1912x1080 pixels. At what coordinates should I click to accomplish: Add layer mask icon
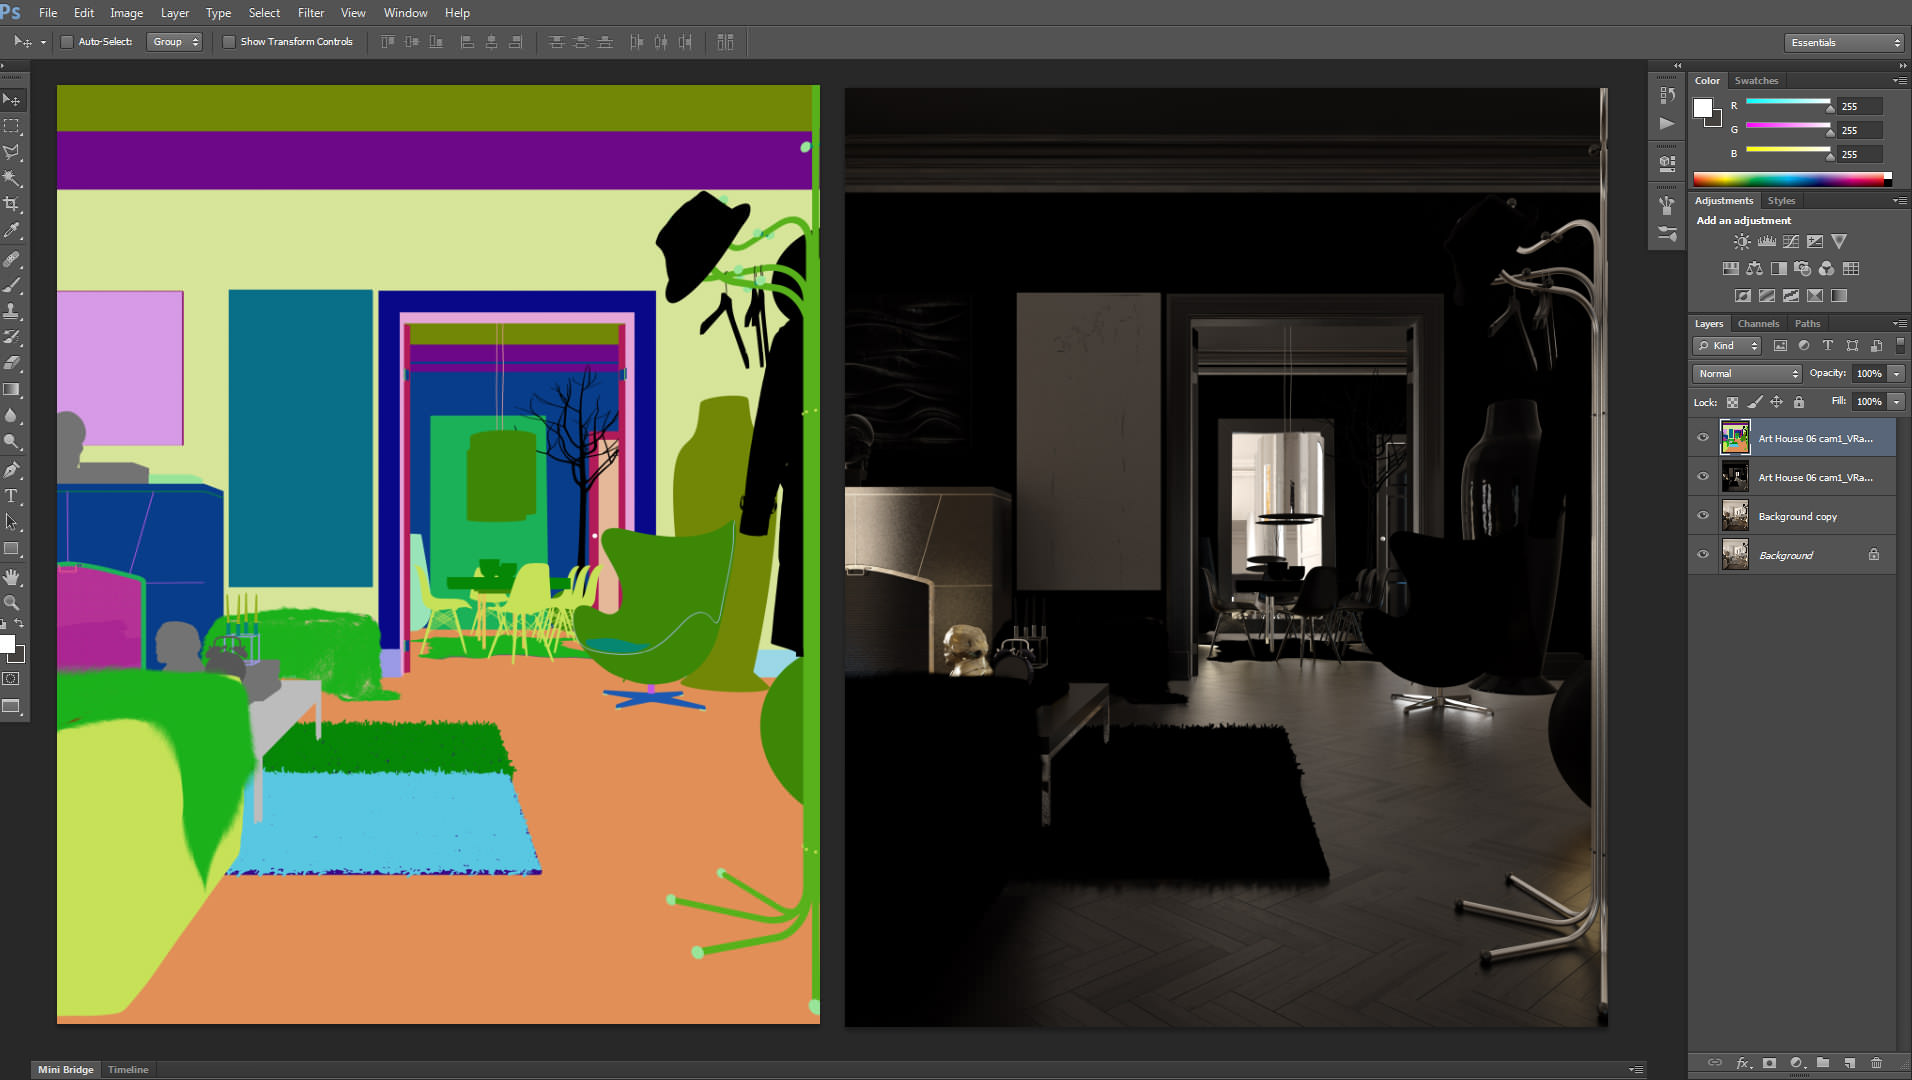pyautogui.click(x=1769, y=1063)
